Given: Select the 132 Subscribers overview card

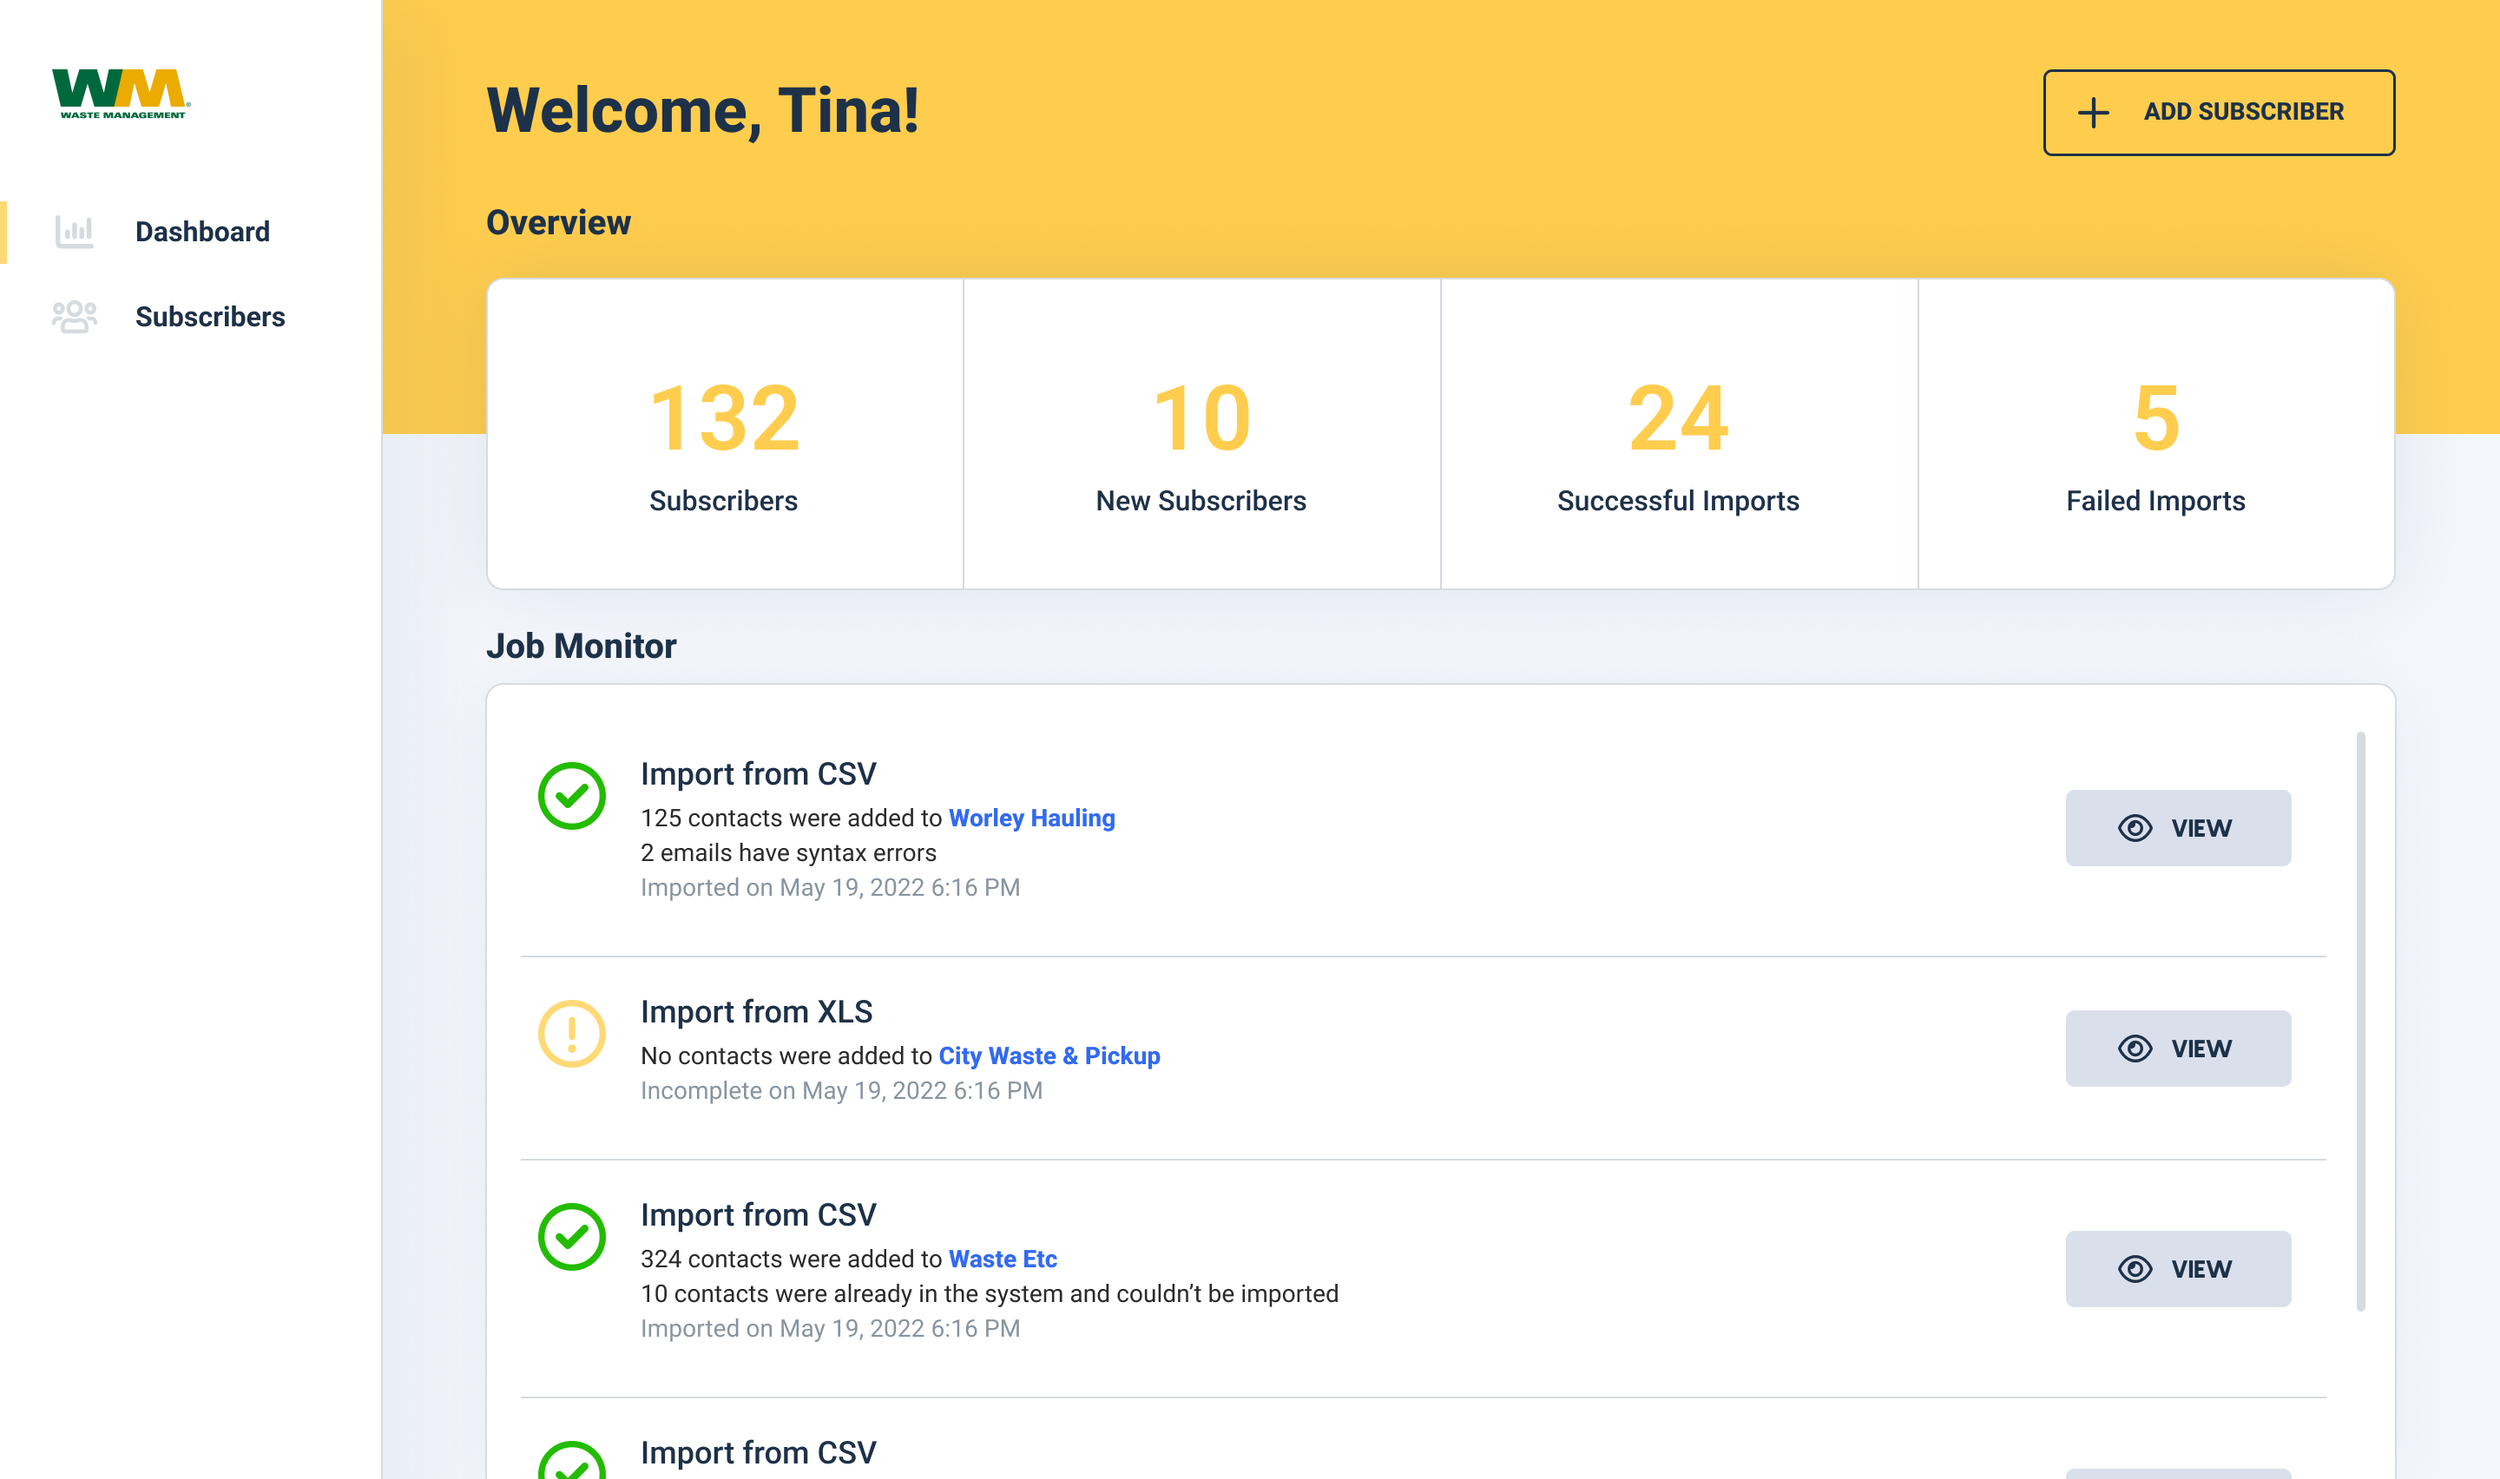Looking at the screenshot, I should click(x=724, y=434).
